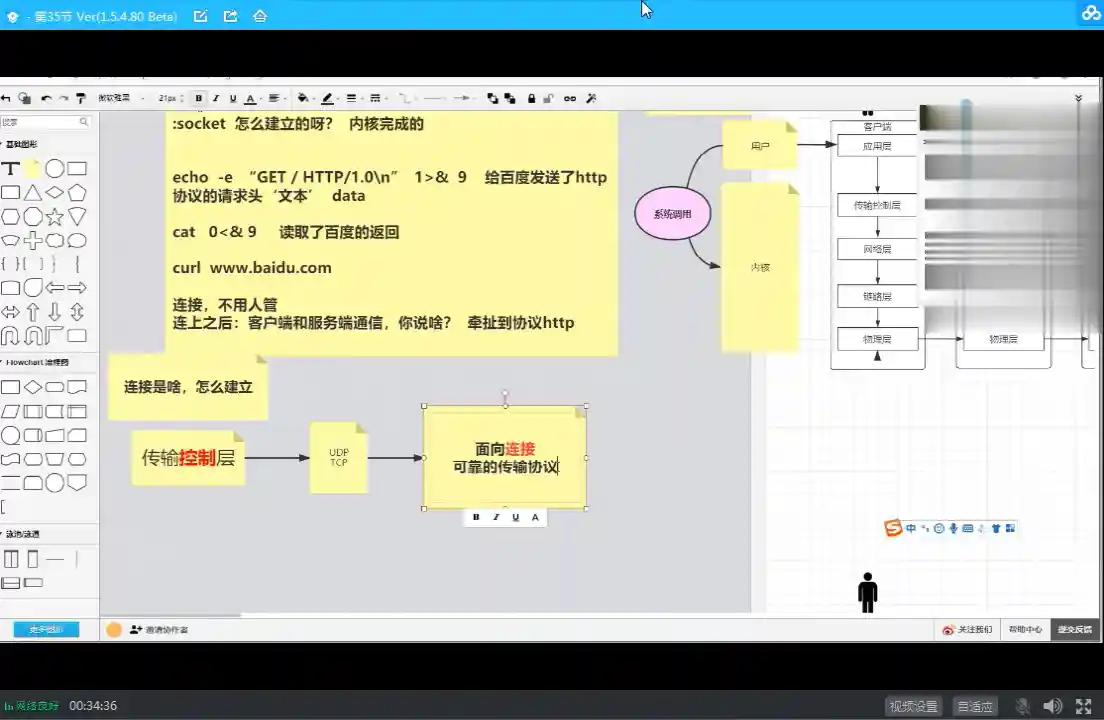Viewport: 1104px width, 720px height.
Task: Toggle underline in the floating text toolbar
Action: [515, 517]
